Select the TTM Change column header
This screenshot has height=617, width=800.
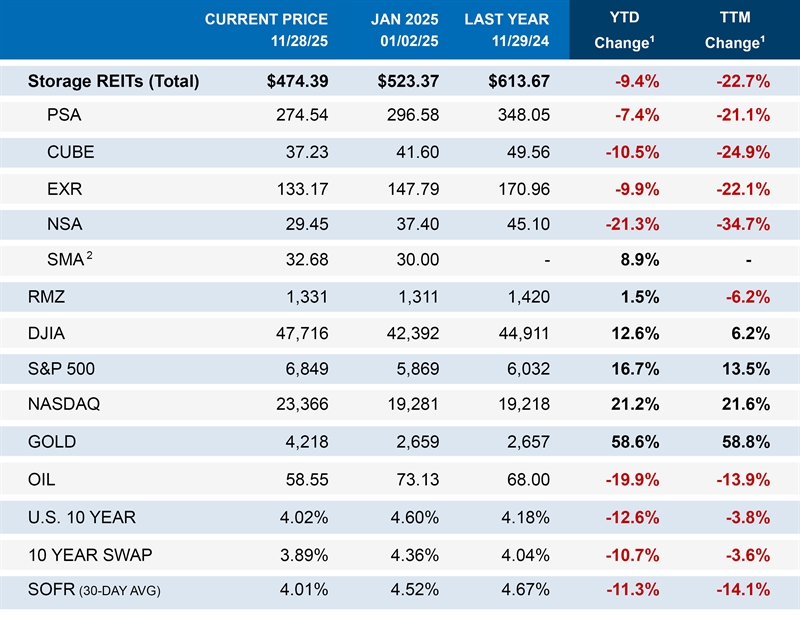click(x=735, y=30)
